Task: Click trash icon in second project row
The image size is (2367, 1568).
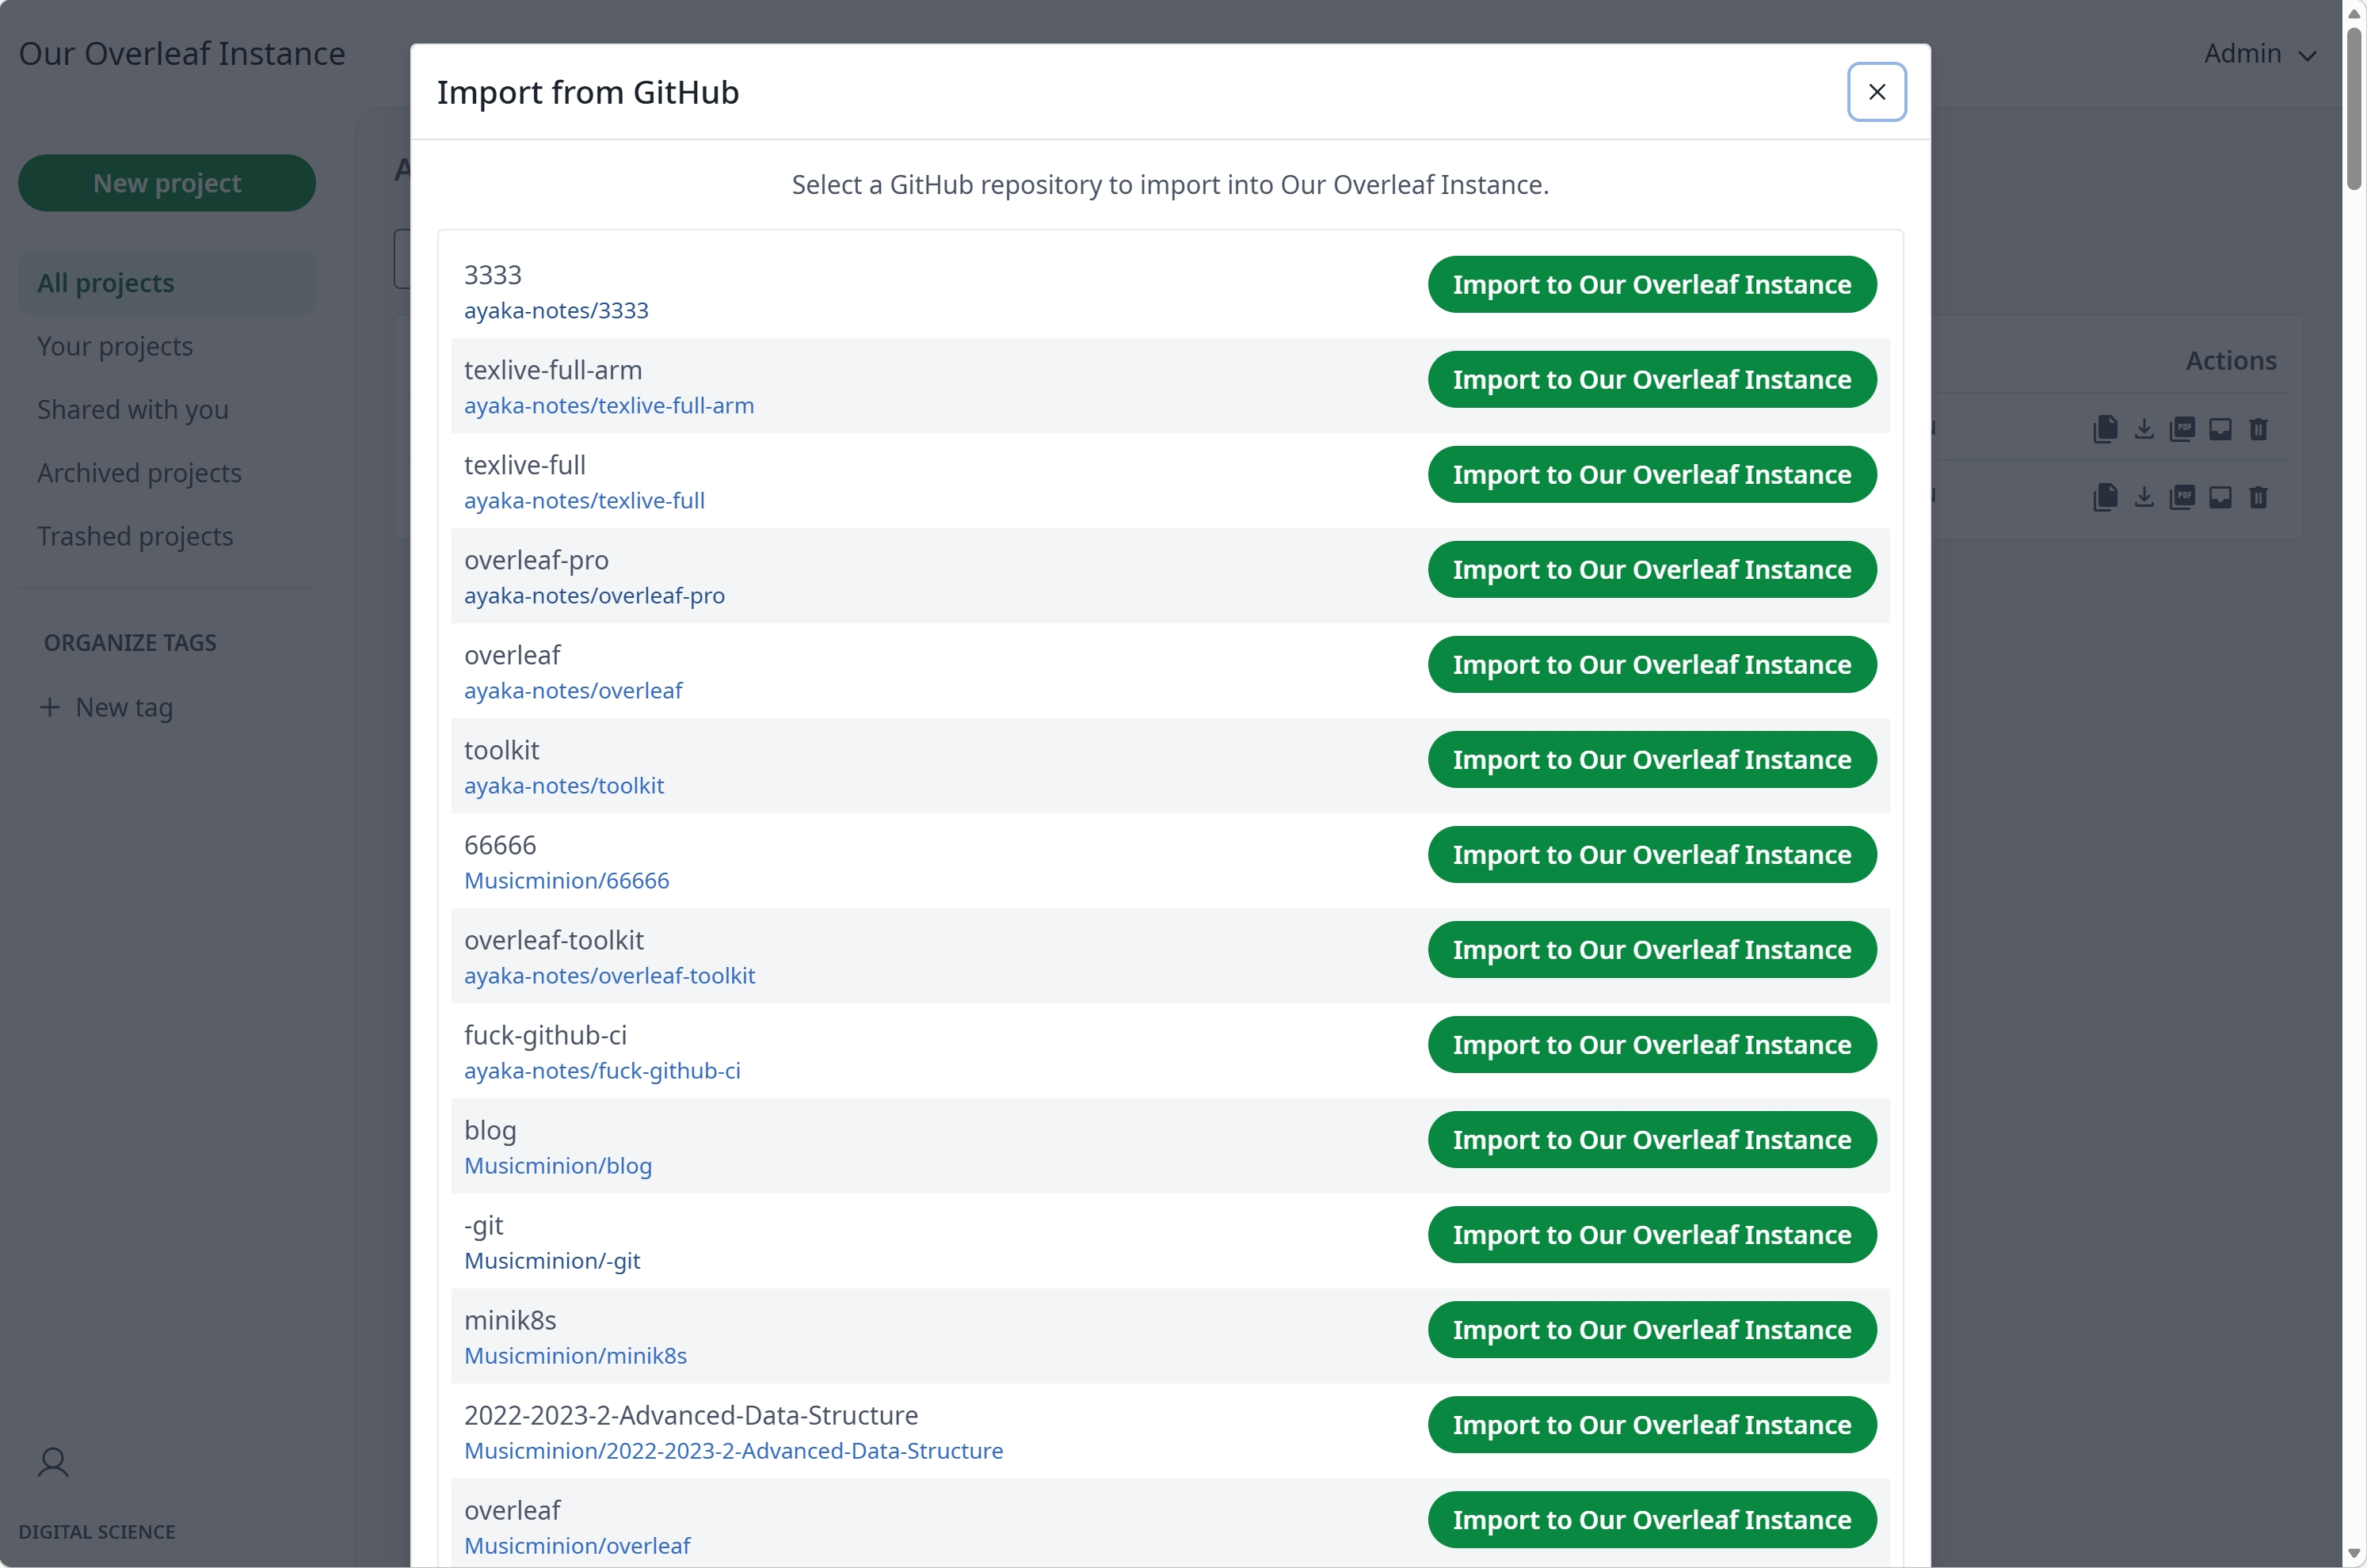Action: pos(2258,497)
